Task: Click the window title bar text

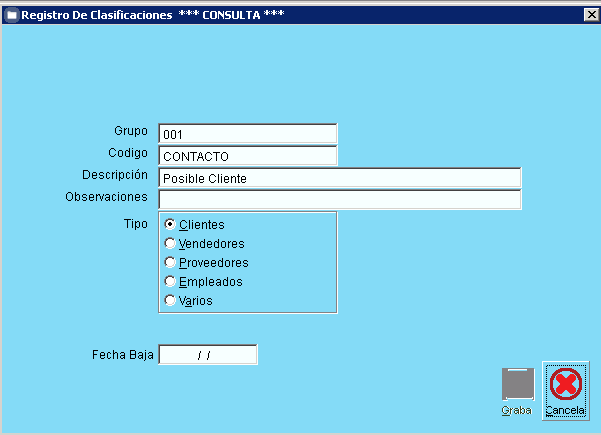Action: point(140,15)
